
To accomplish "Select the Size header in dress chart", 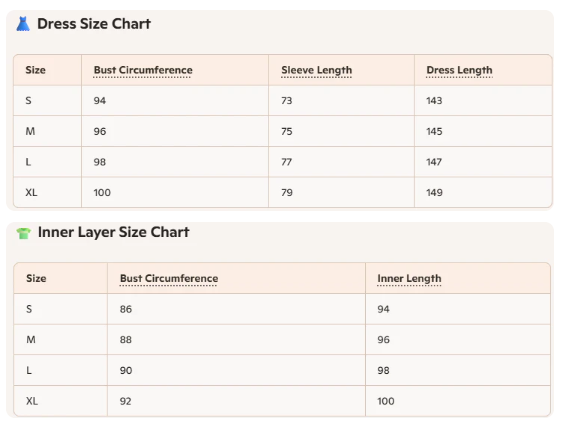I will 35,70.
